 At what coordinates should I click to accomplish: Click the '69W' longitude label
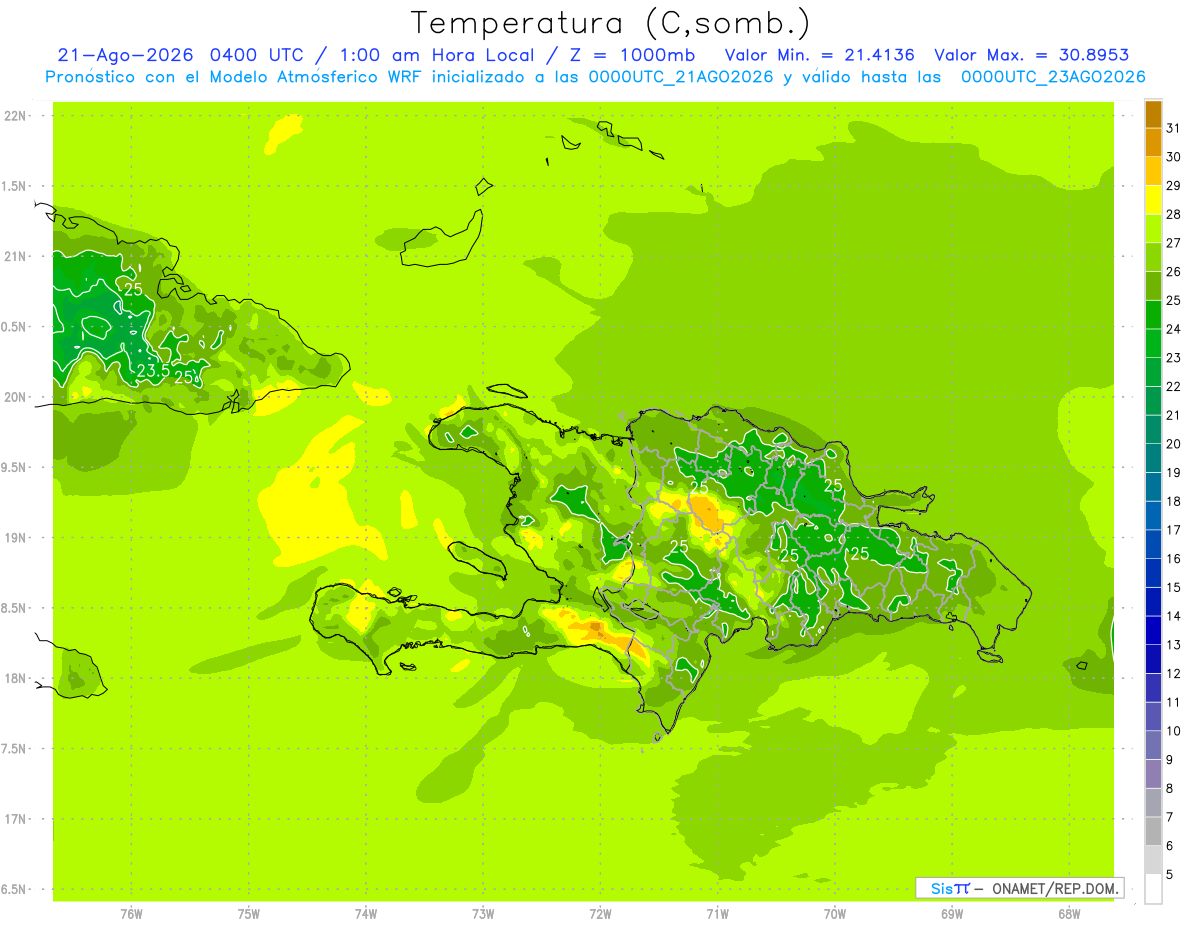(952, 913)
